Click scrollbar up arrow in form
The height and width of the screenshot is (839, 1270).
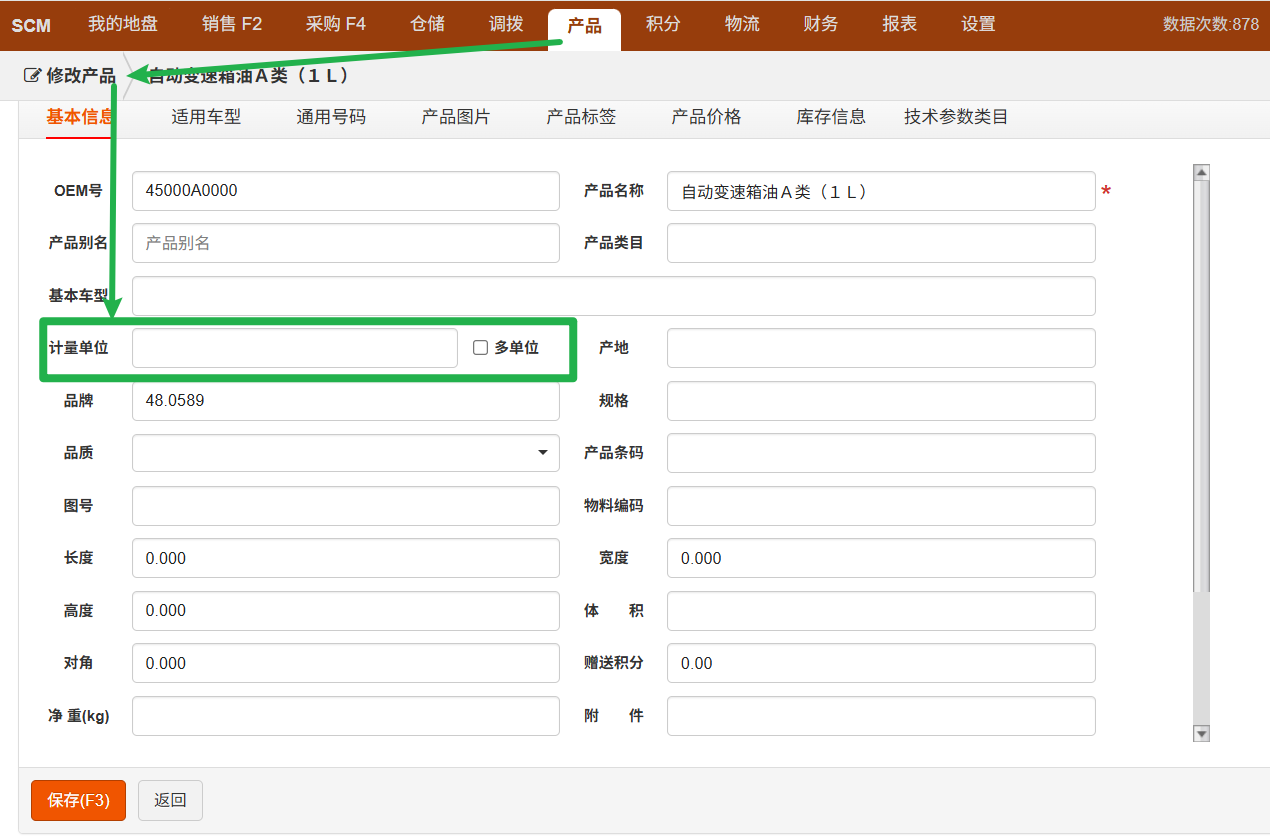point(1202,173)
